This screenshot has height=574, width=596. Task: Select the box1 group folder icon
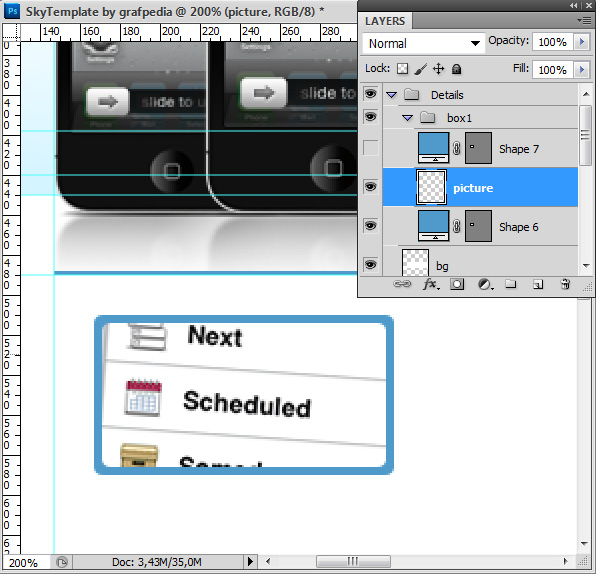point(428,118)
